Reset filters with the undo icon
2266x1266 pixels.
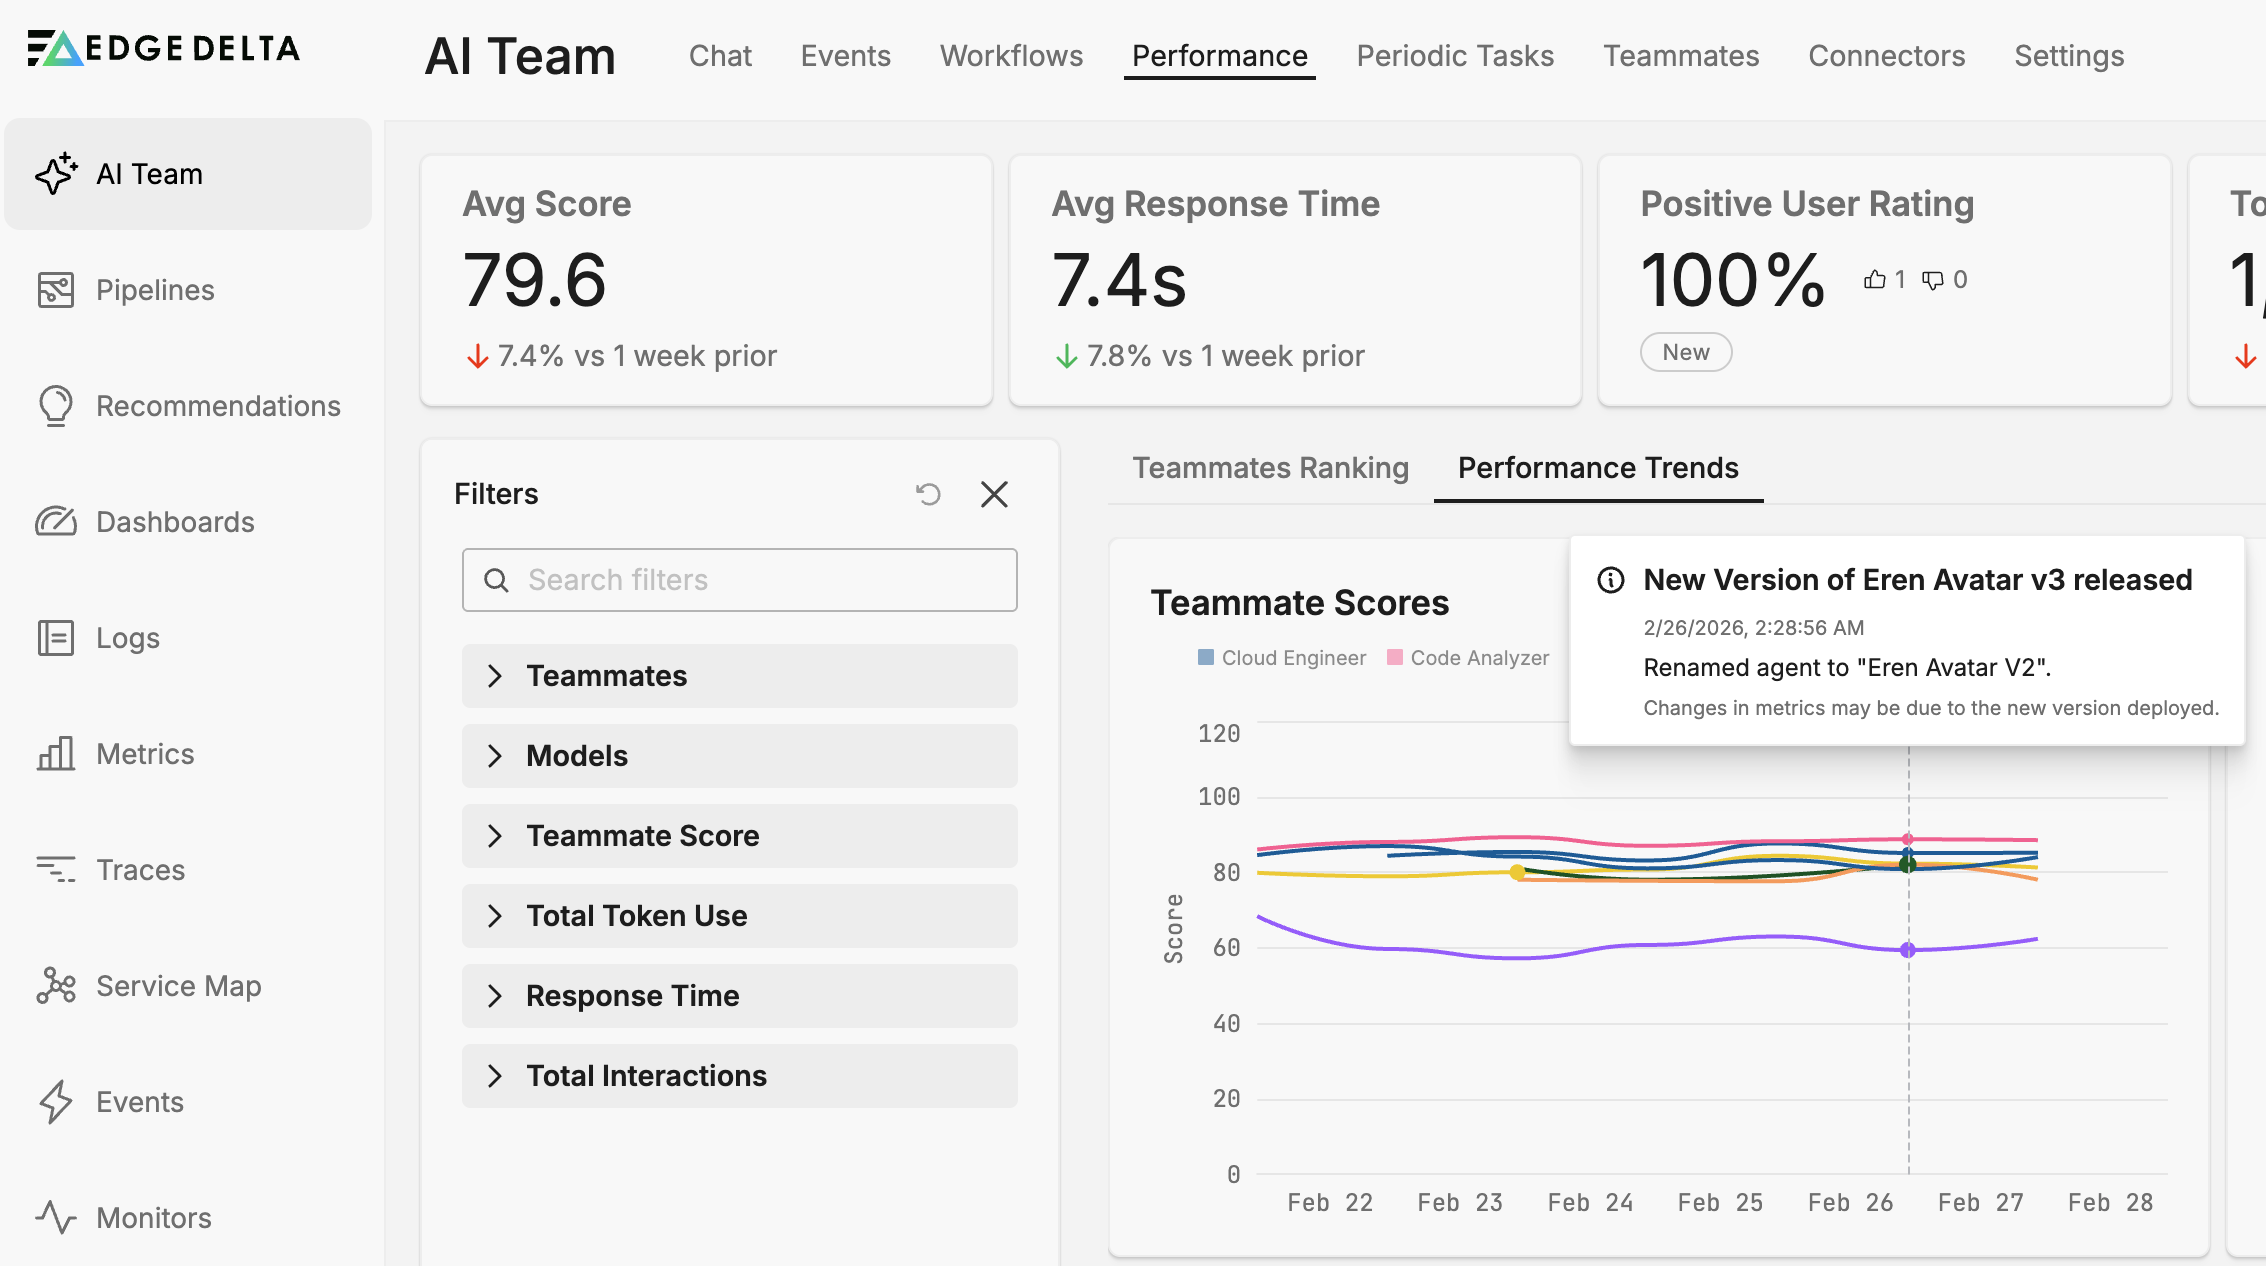pyautogui.click(x=928, y=494)
